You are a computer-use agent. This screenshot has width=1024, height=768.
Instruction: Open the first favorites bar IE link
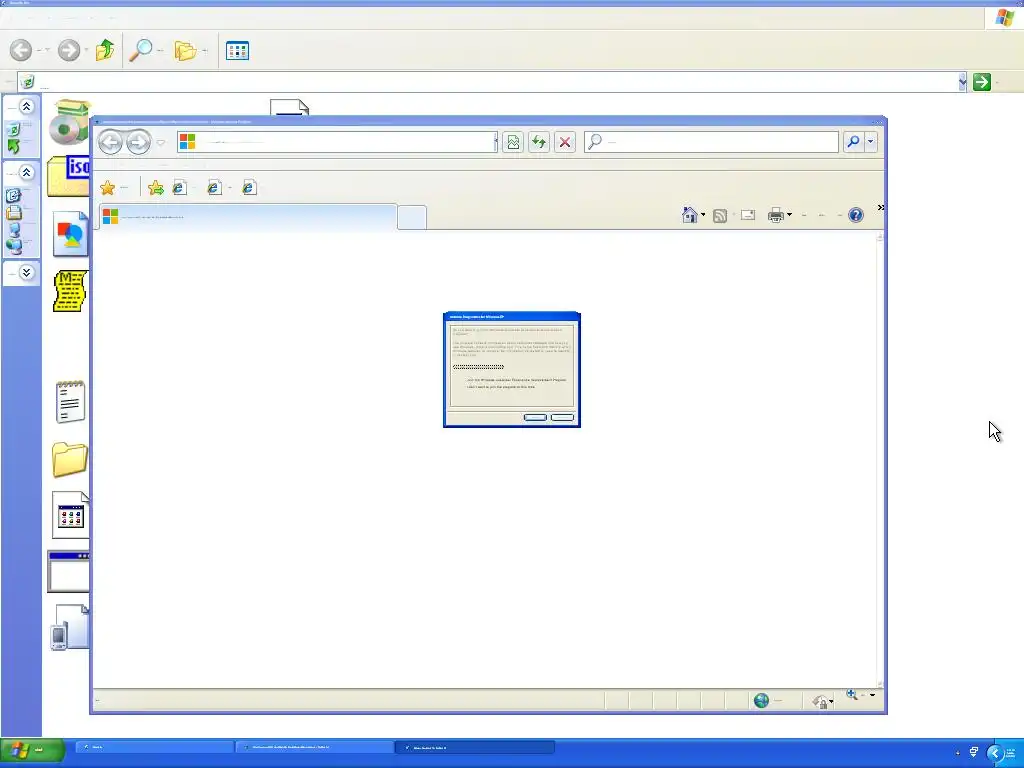coord(180,188)
